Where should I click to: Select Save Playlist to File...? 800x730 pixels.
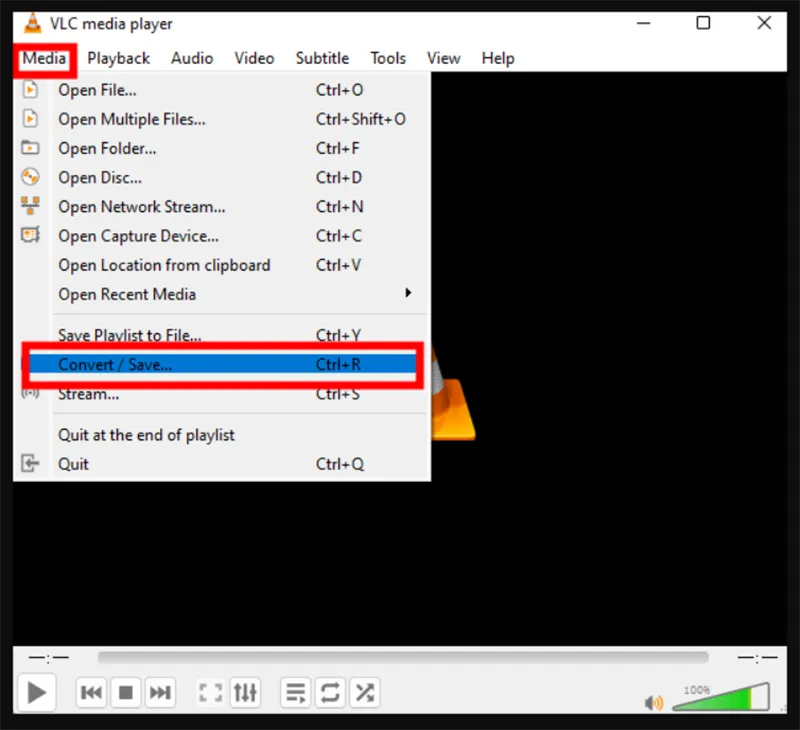click(222, 335)
